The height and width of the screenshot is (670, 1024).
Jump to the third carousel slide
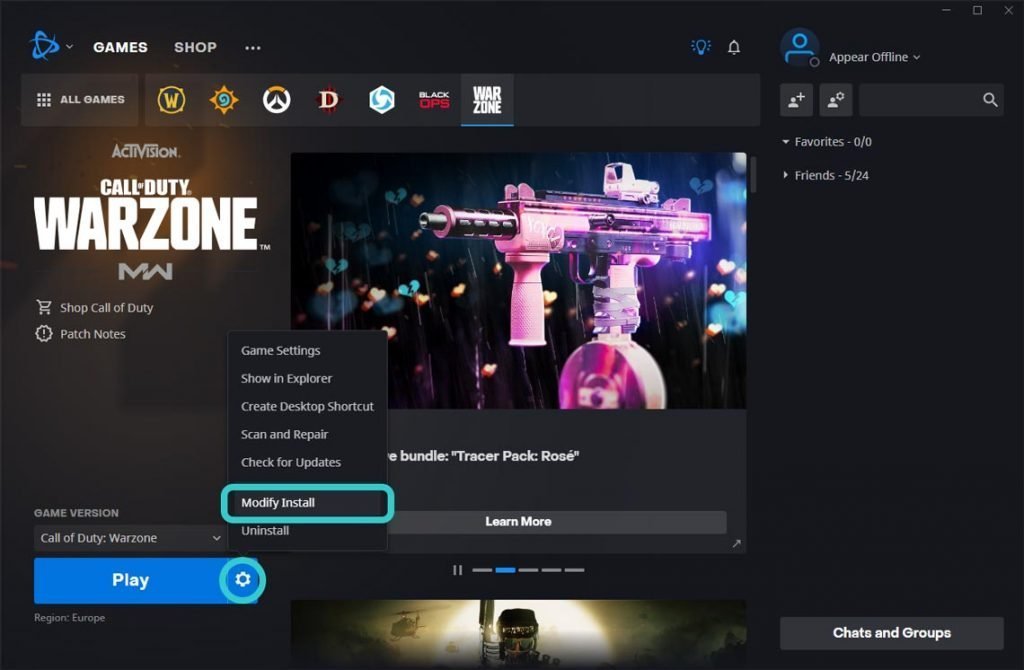(x=528, y=570)
